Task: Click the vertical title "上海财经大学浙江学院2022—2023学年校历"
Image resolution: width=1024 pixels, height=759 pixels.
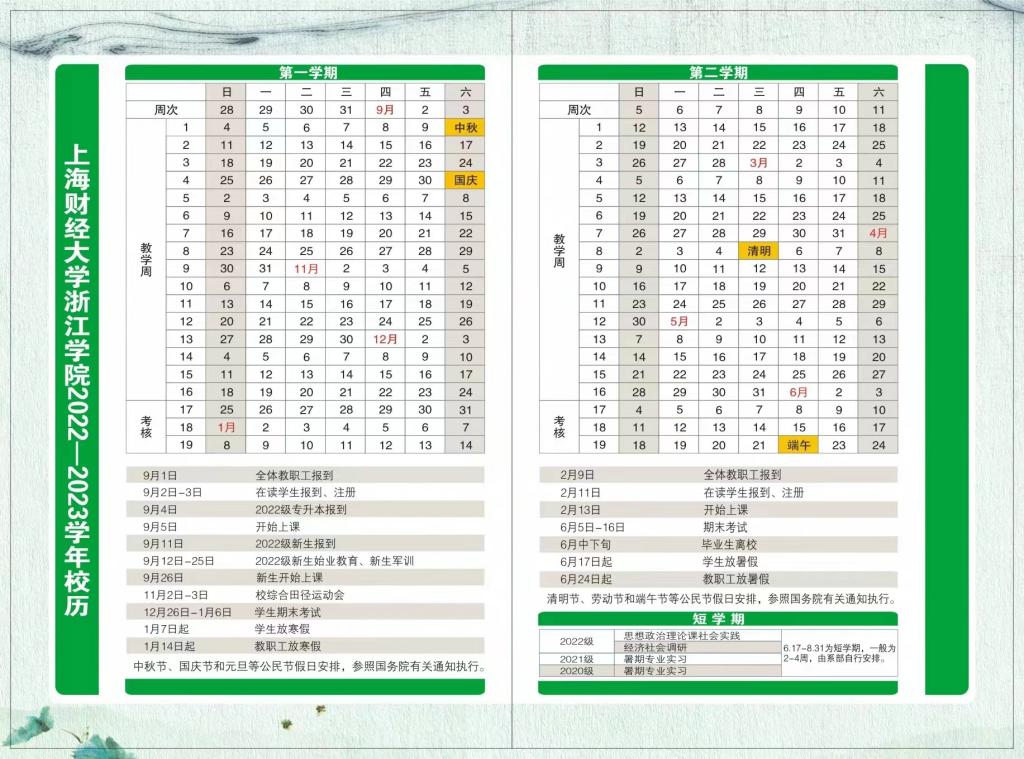Action: [77, 380]
